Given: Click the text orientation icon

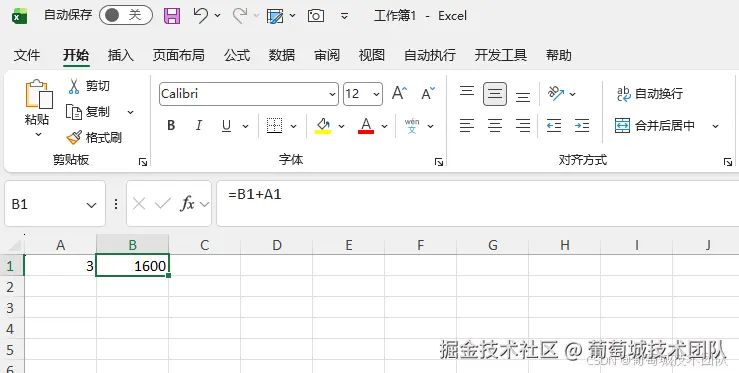Looking at the screenshot, I should tap(556, 93).
